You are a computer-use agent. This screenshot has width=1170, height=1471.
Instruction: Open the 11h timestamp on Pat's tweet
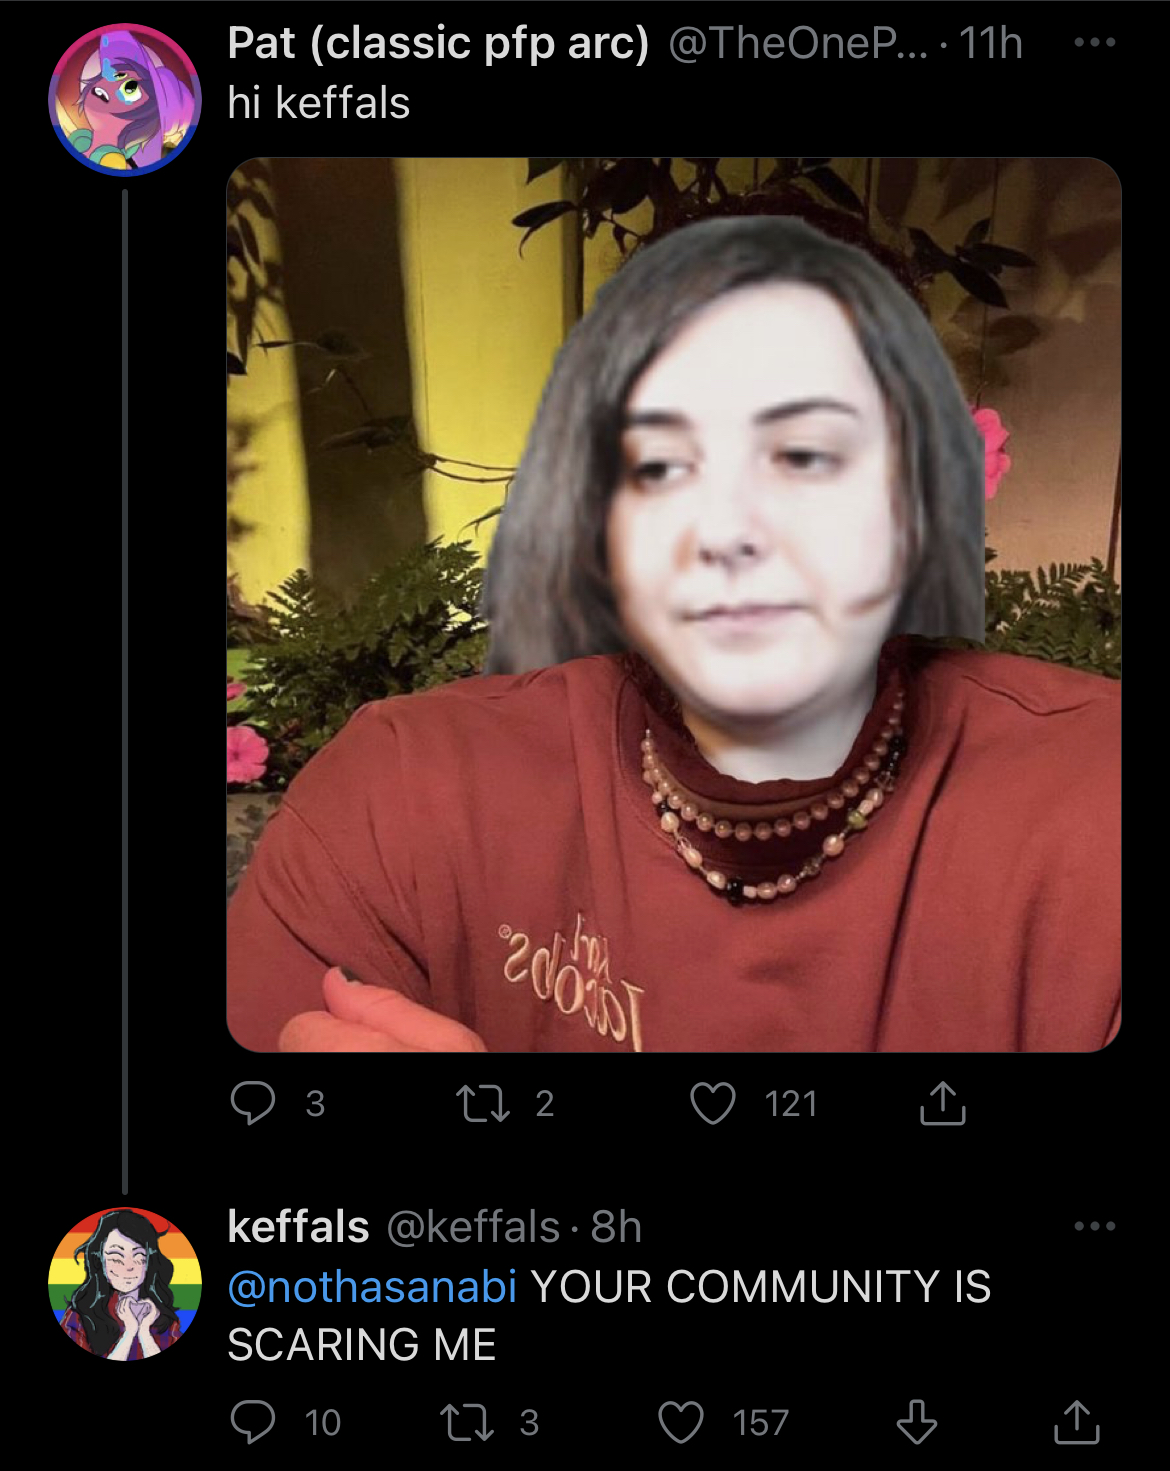point(991,43)
